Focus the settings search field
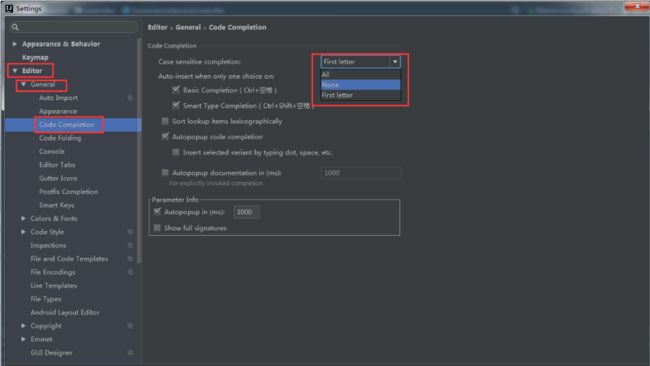This screenshot has height=366, width=650. click(74, 27)
